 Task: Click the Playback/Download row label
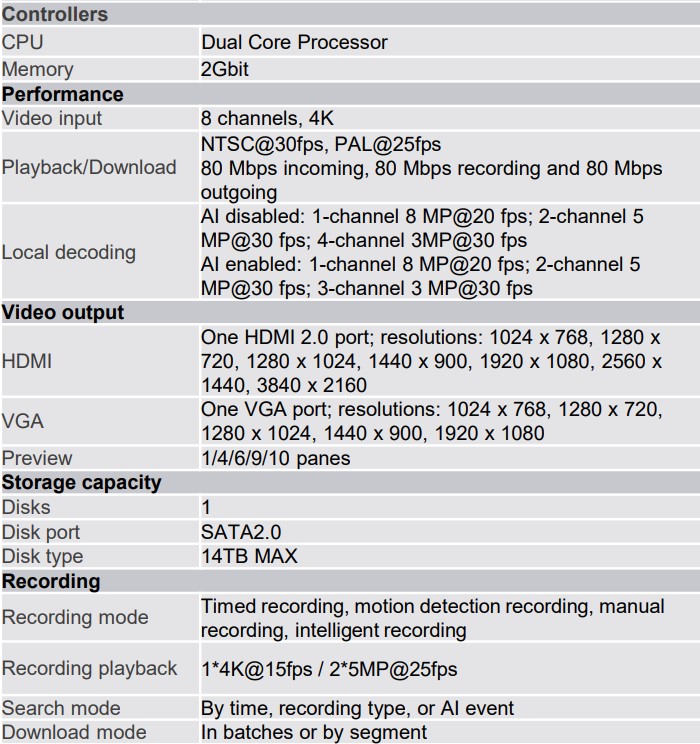(x=89, y=167)
